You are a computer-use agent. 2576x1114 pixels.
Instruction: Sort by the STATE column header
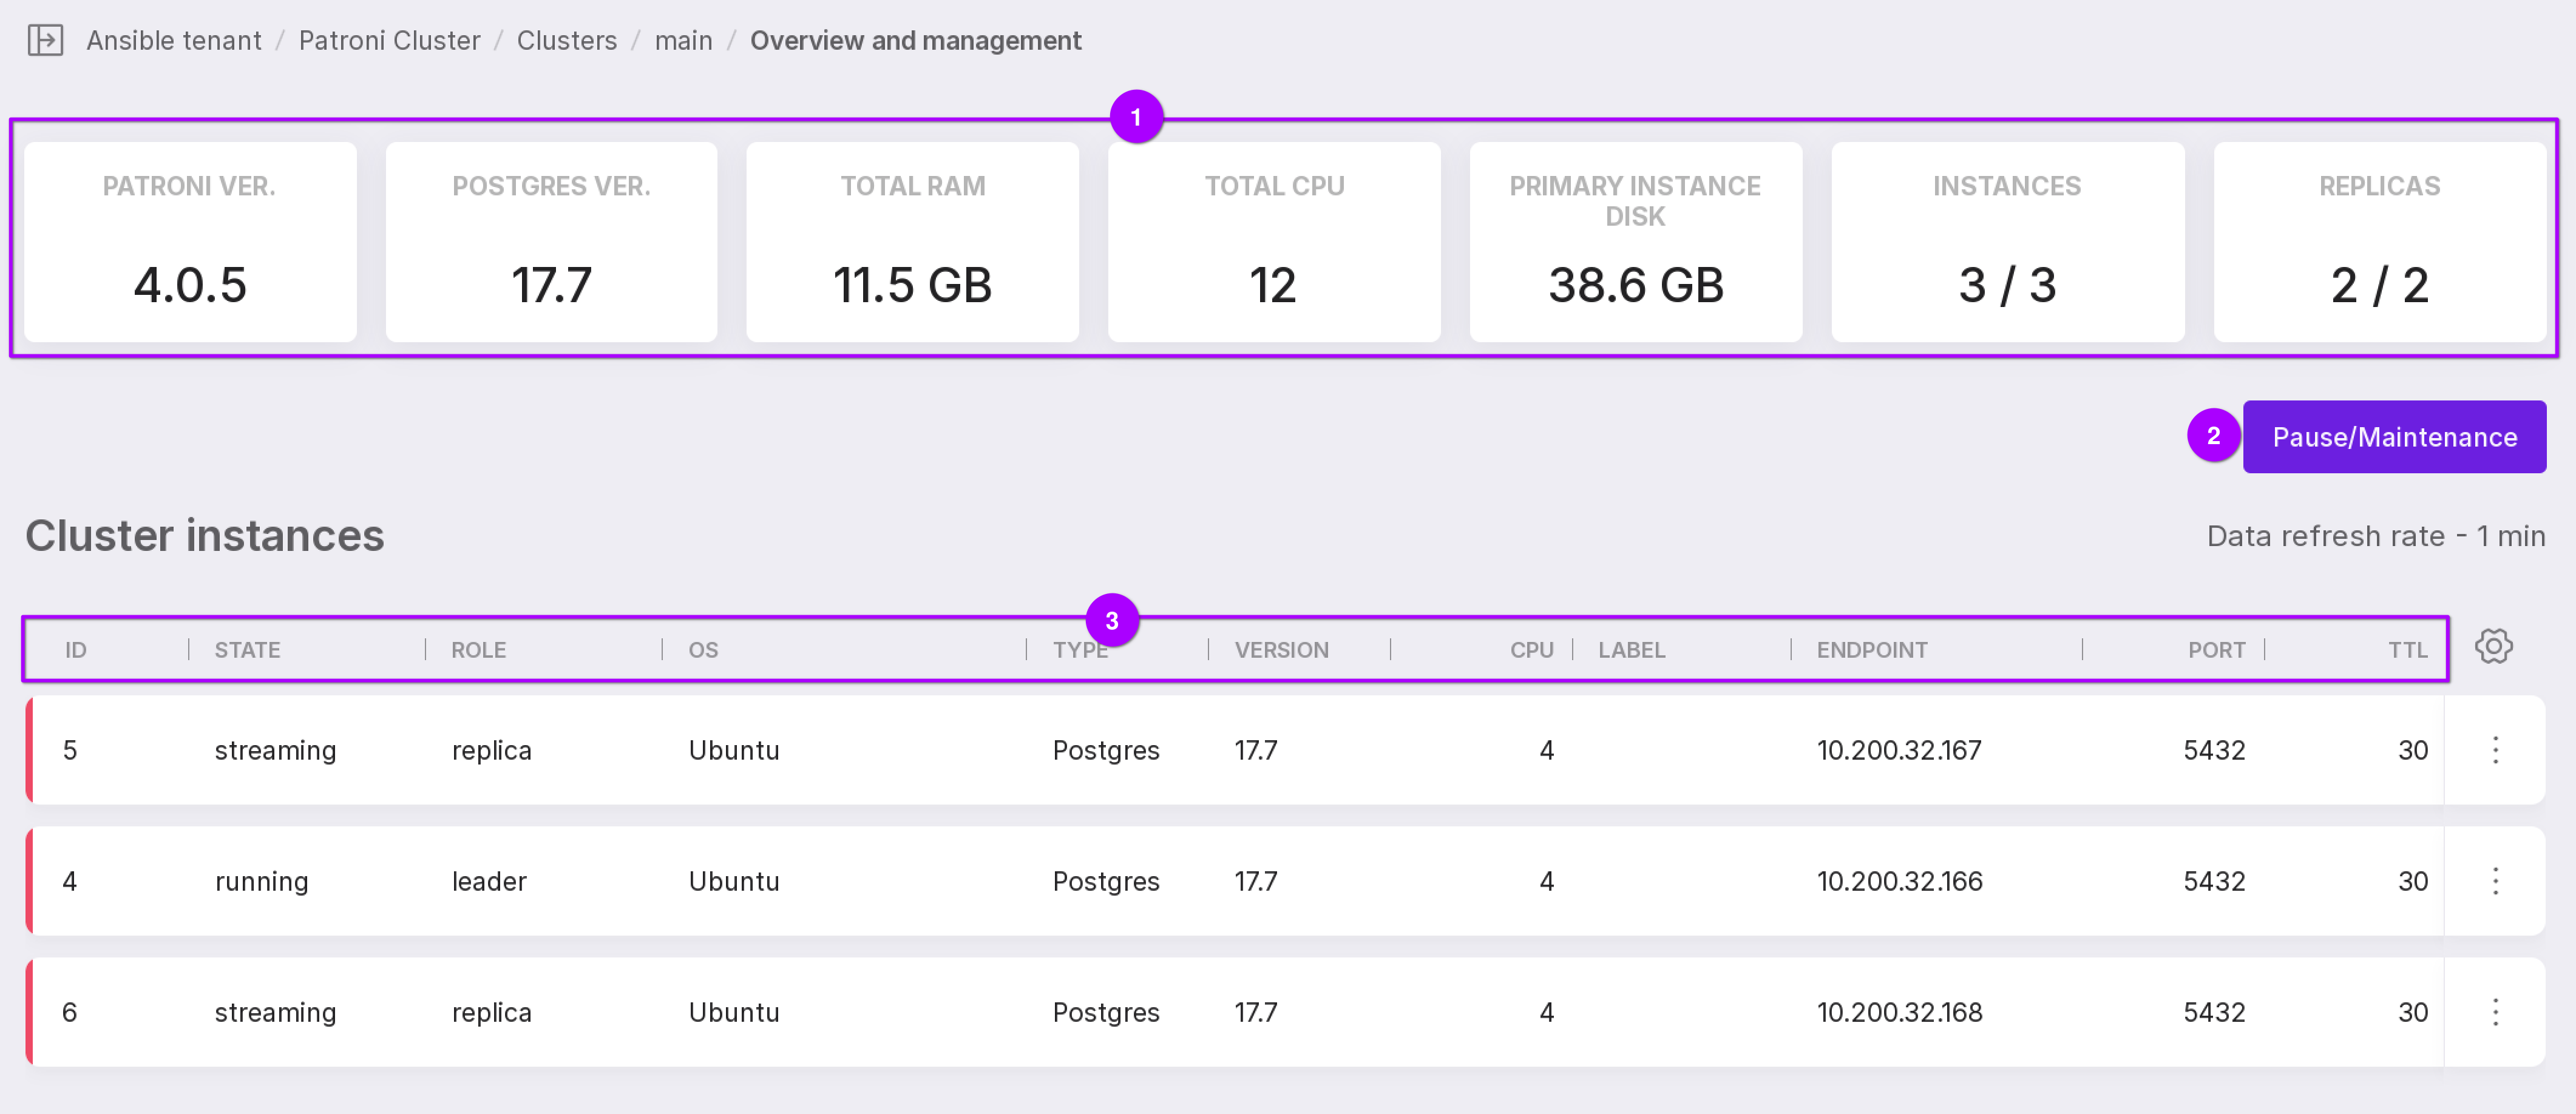(247, 650)
